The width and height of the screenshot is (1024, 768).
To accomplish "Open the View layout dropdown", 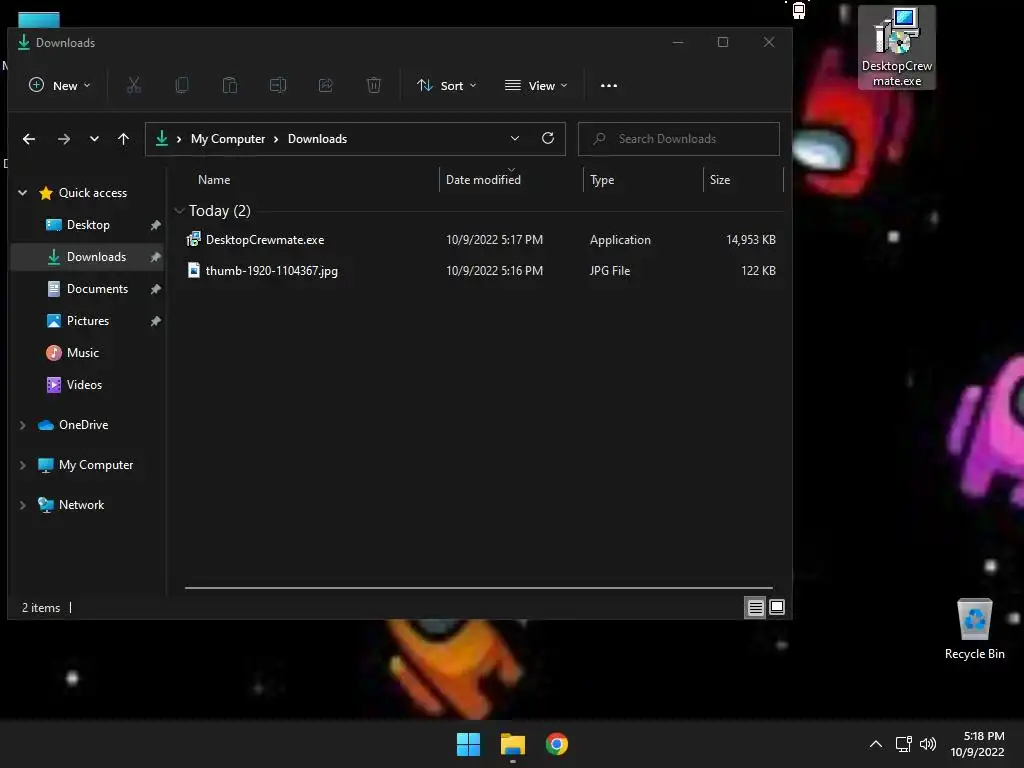I will tap(536, 86).
